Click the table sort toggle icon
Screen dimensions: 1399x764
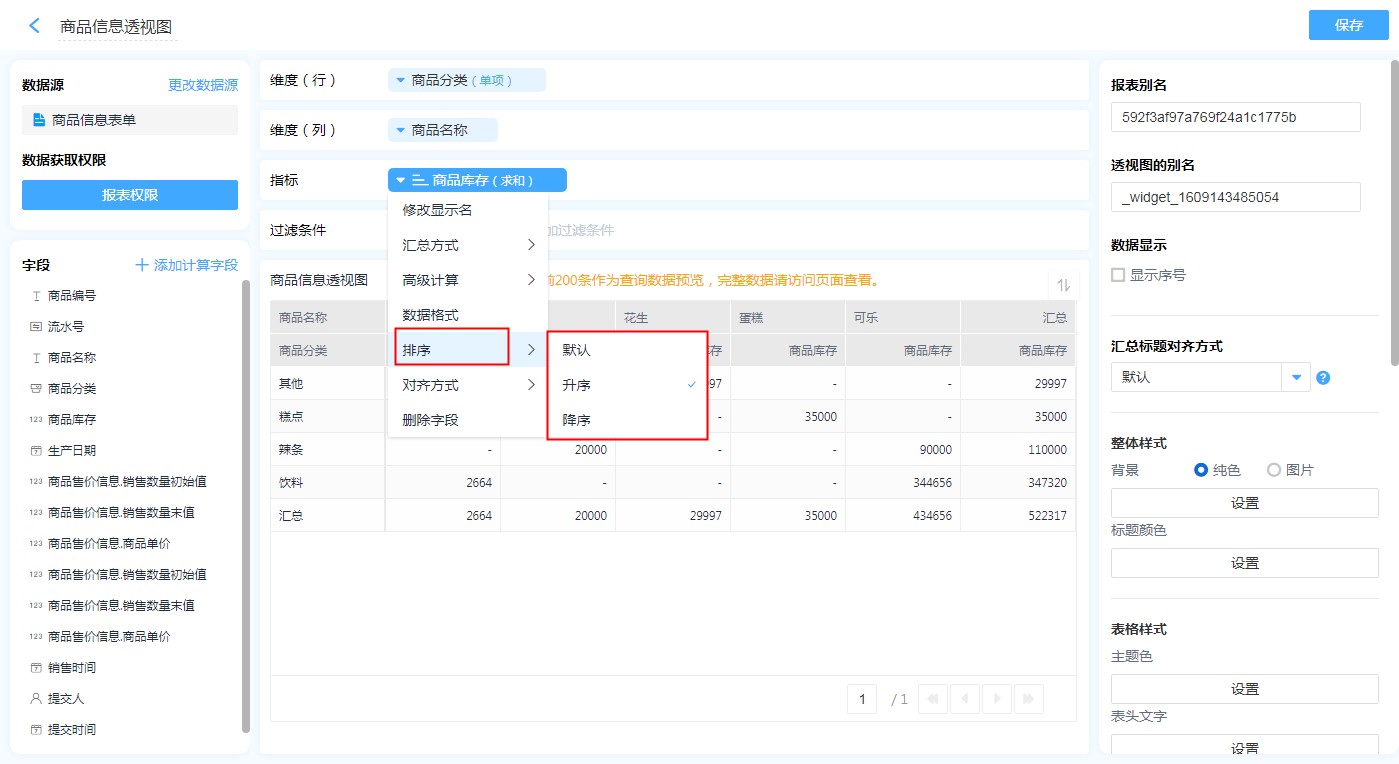[1063, 285]
